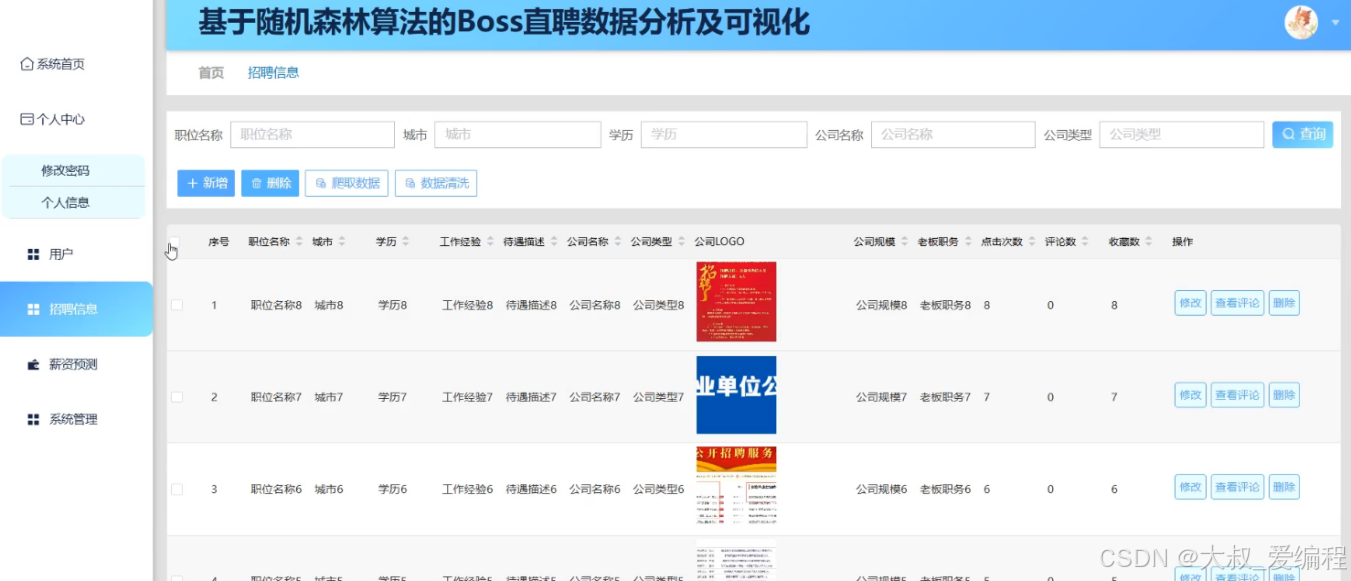Click 修改 for 职位名称7 row

point(1190,395)
